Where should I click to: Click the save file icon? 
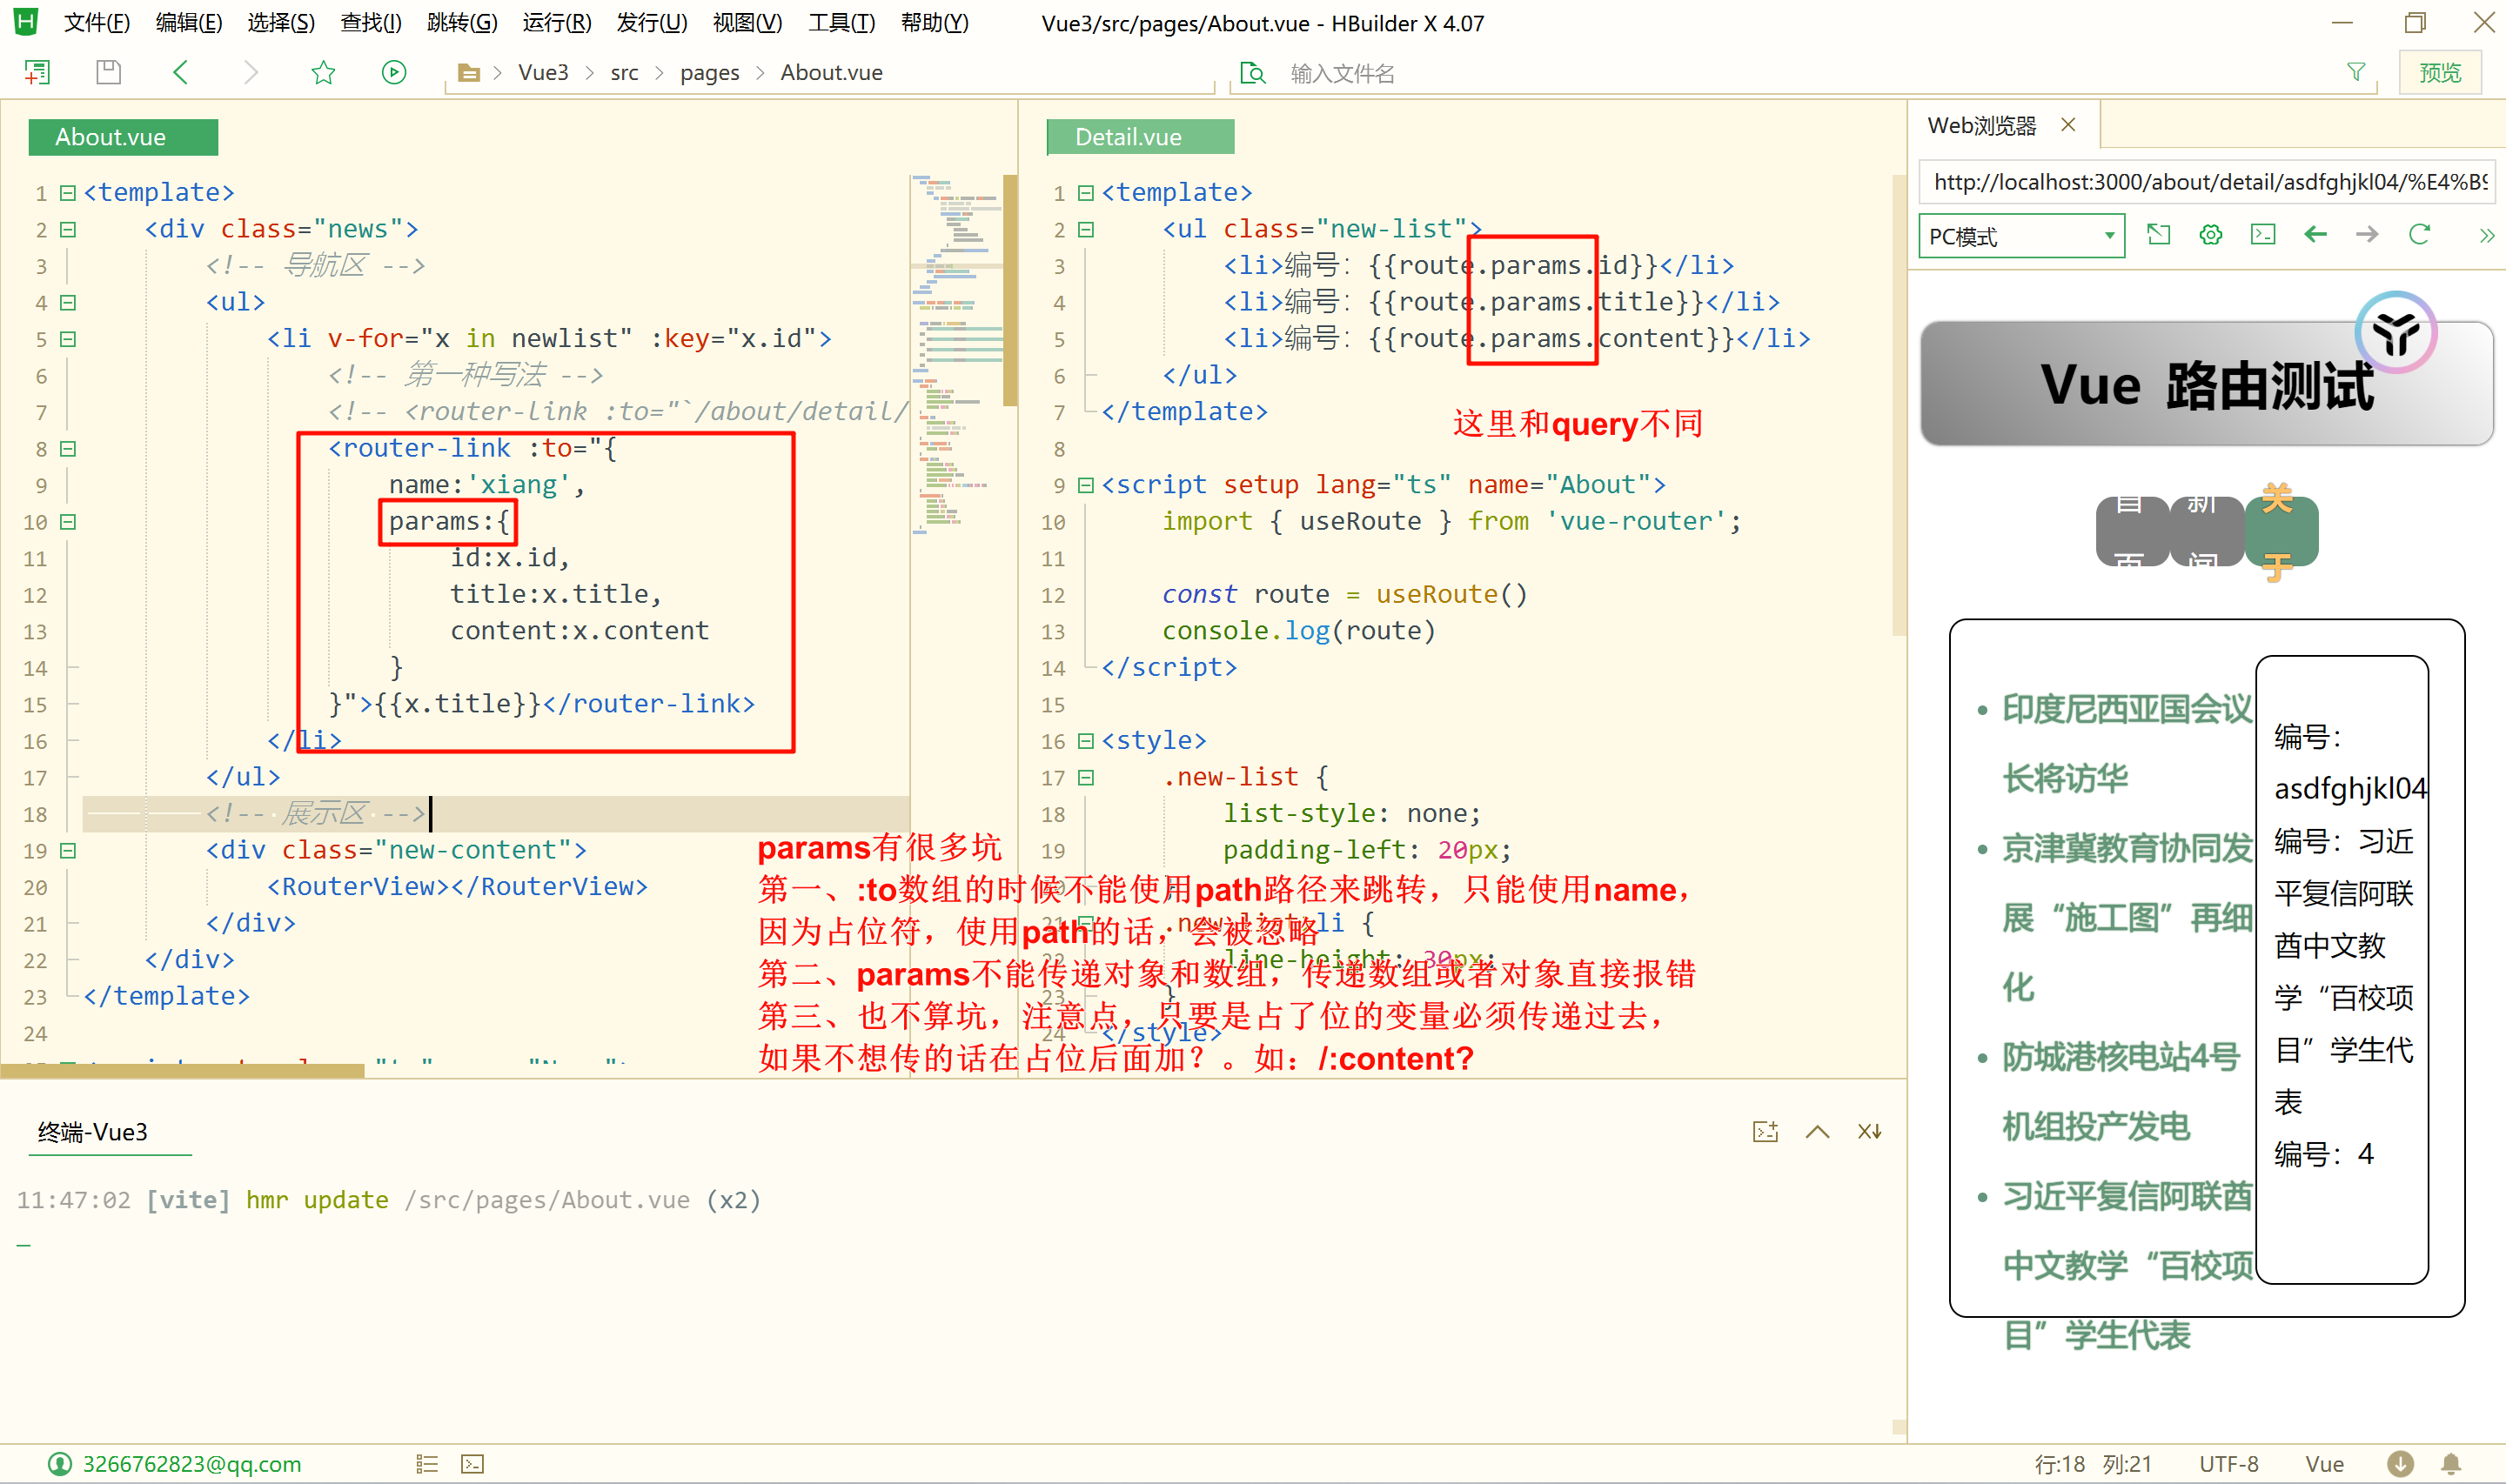pos(108,72)
